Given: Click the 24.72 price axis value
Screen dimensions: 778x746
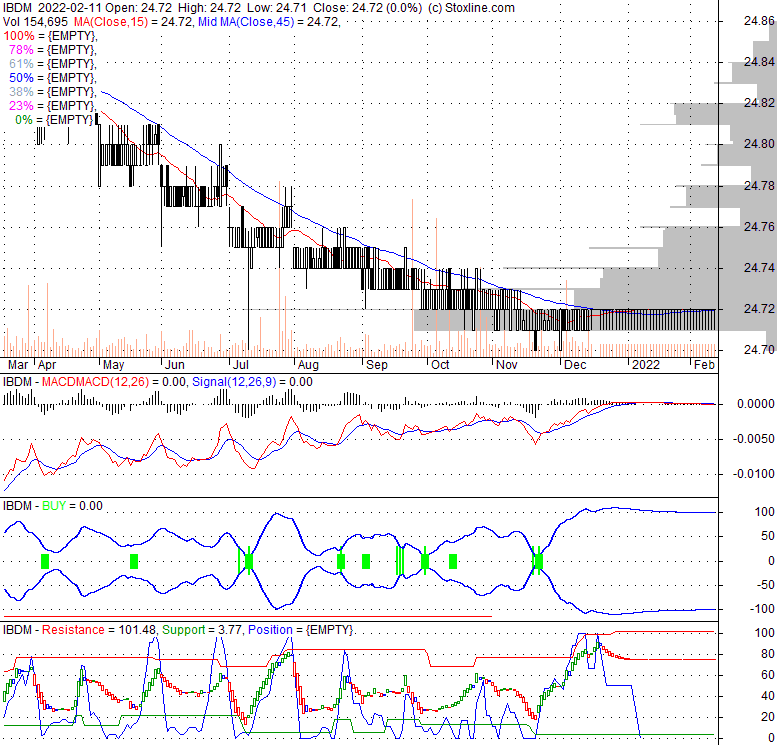Looking at the screenshot, I should pyautogui.click(x=759, y=309).
